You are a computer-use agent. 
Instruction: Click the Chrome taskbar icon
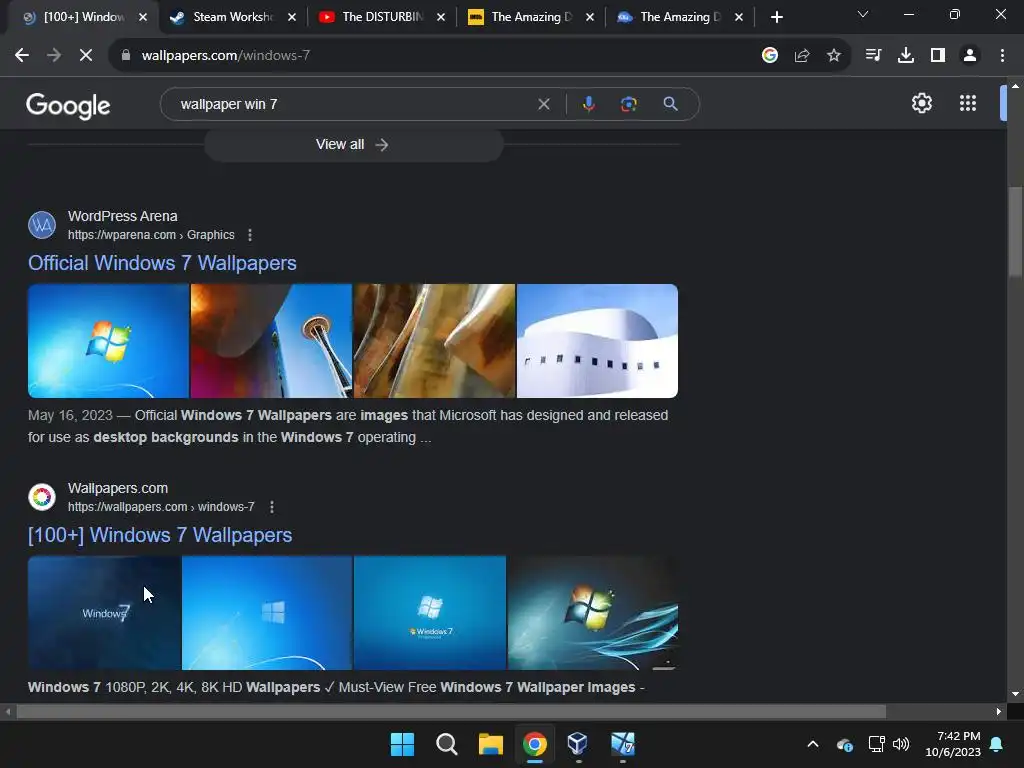(x=535, y=744)
